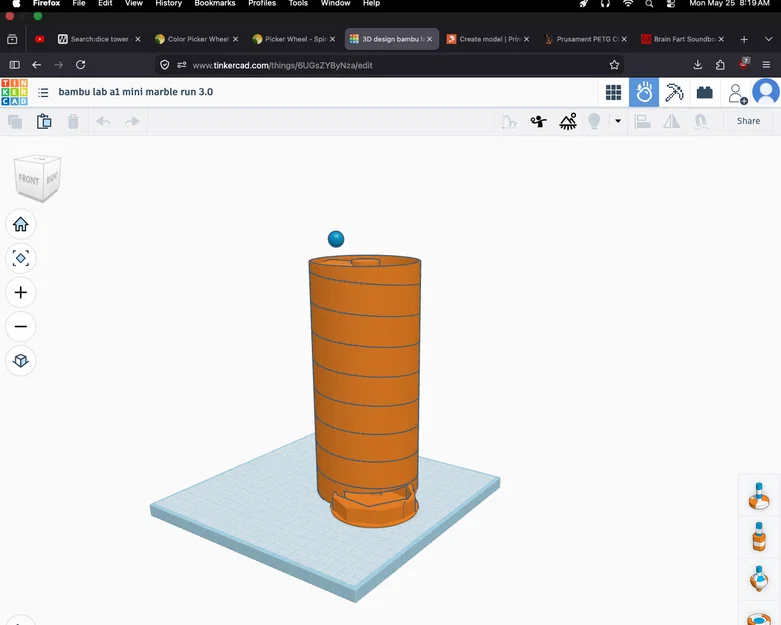Open the pinned YouTube tab
781x625 pixels.
[39, 39]
